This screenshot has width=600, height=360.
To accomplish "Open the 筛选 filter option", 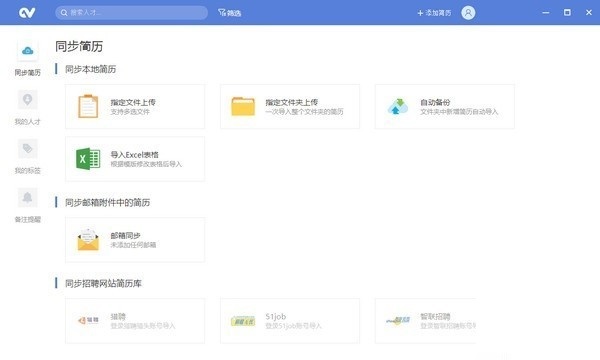I will click(x=230, y=13).
